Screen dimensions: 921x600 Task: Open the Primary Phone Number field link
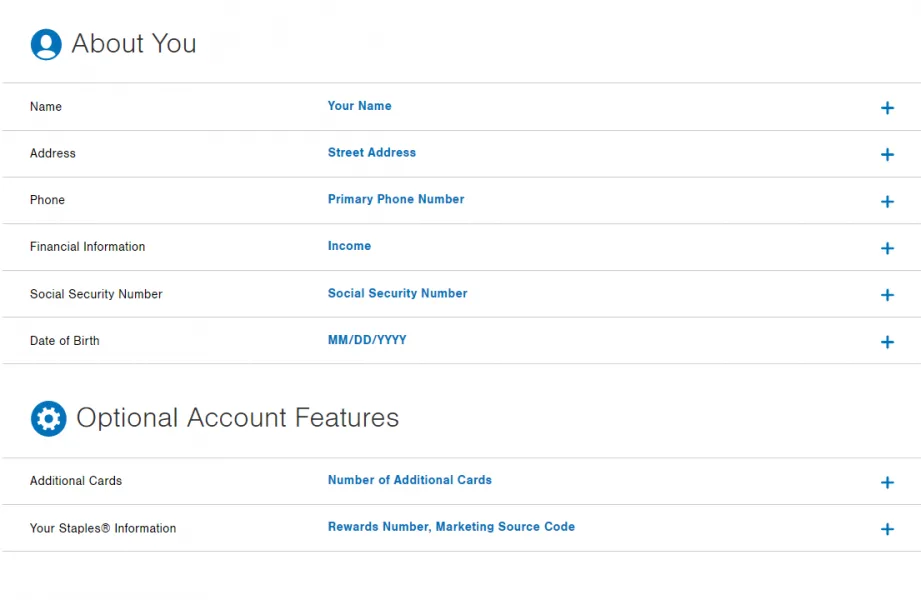pyautogui.click(x=396, y=200)
